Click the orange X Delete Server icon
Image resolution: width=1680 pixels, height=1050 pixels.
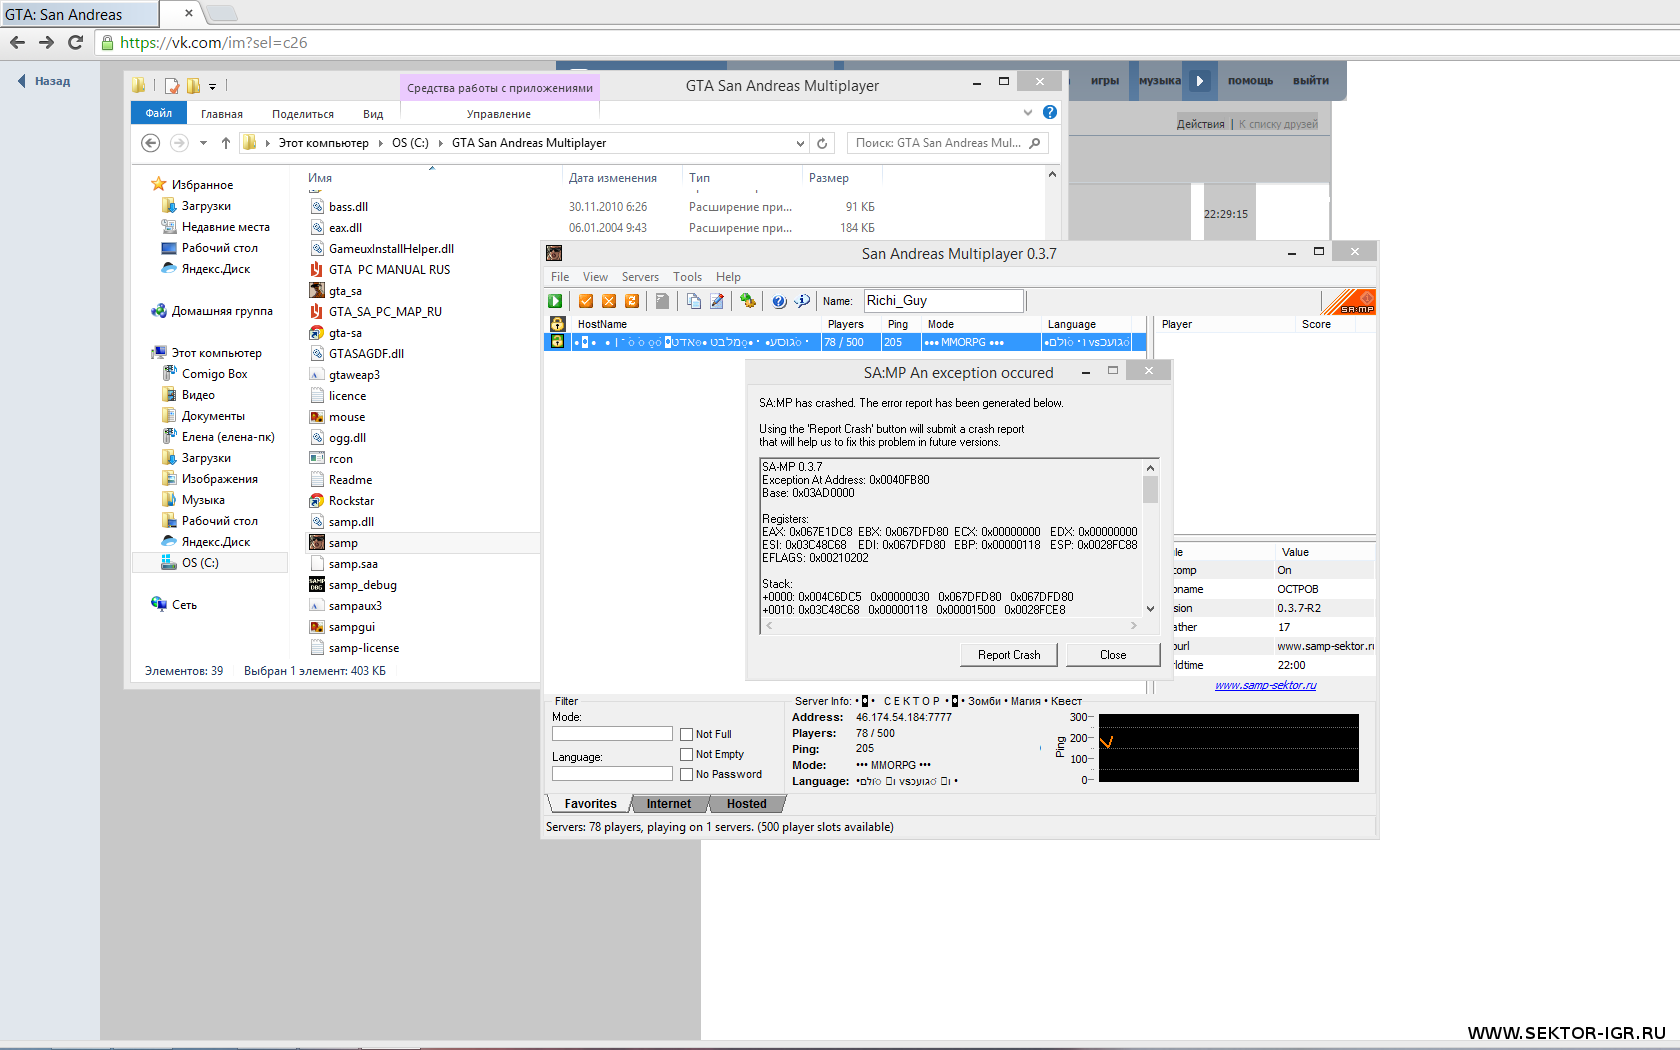609,301
